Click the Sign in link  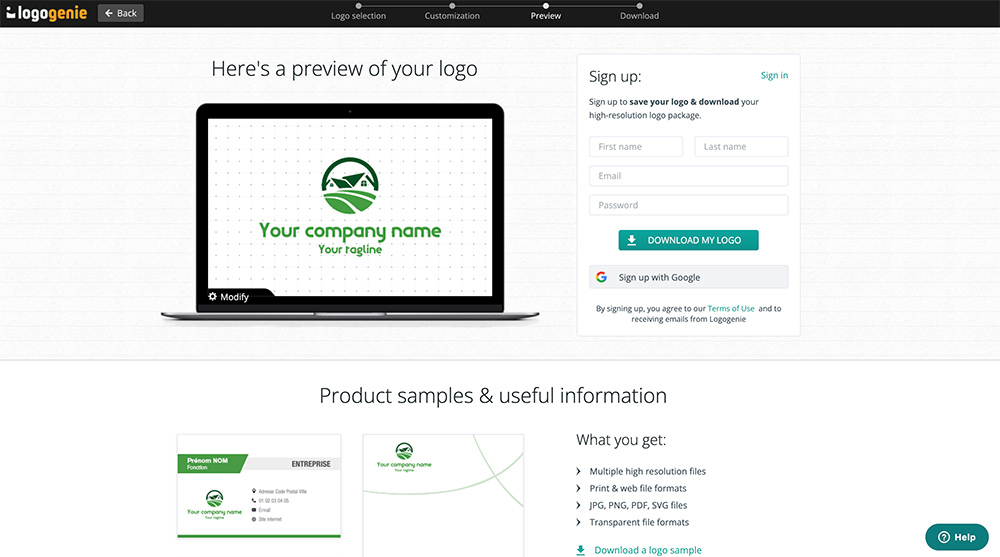[x=774, y=76]
